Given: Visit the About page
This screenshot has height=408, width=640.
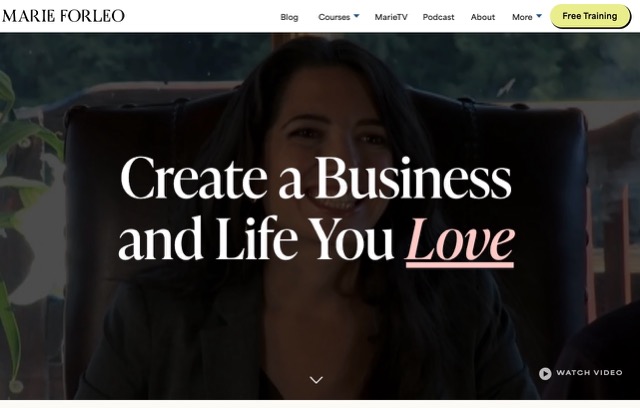Looking at the screenshot, I should pyautogui.click(x=482, y=17).
